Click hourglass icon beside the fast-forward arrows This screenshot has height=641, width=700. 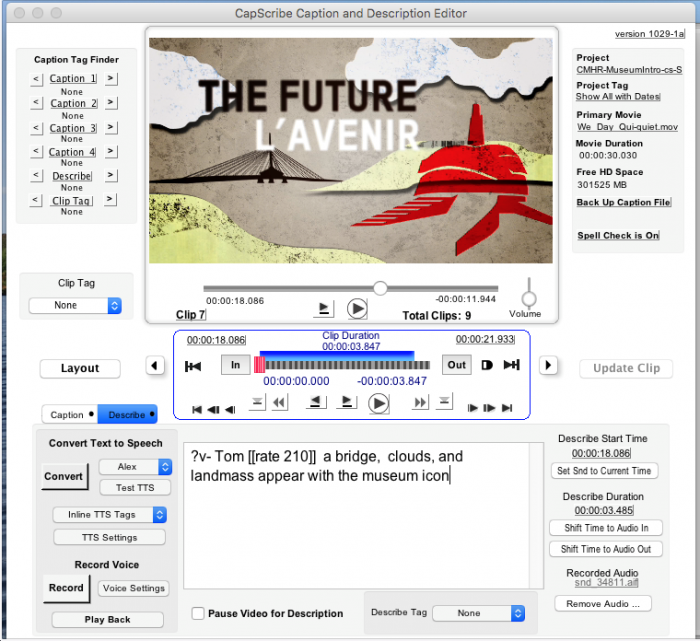pos(444,401)
